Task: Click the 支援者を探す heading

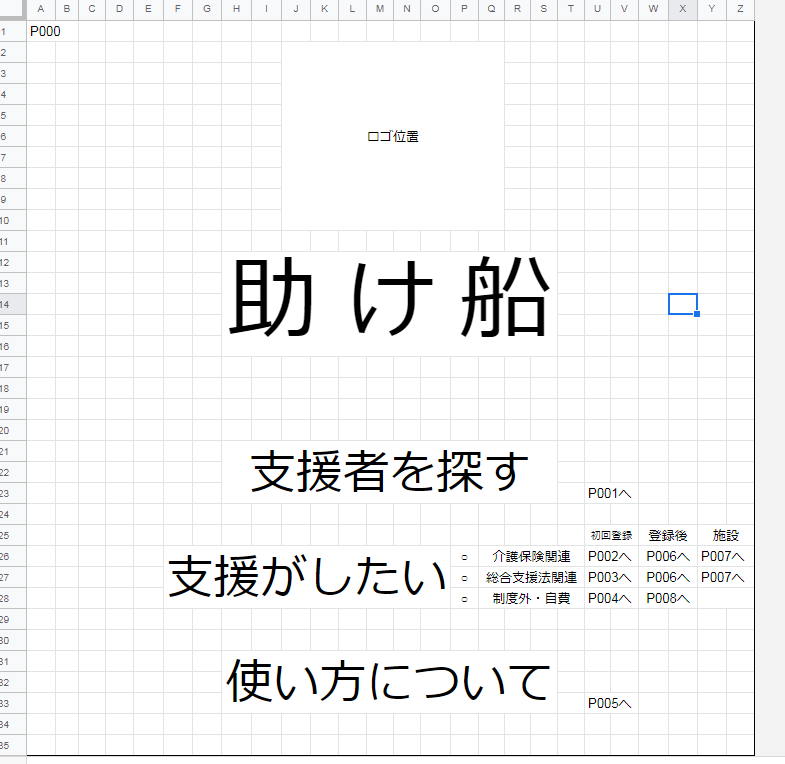Action: [387, 471]
